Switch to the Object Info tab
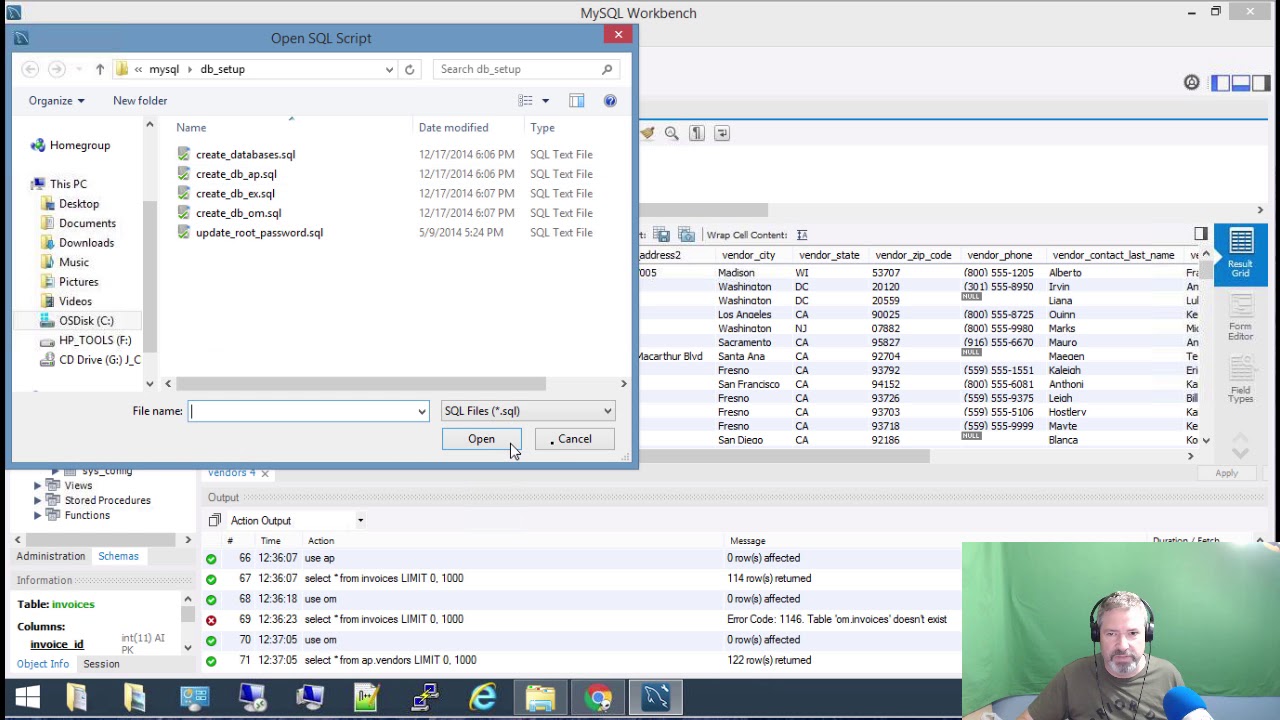The width and height of the screenshot is (1280, 720). point(42,664)
